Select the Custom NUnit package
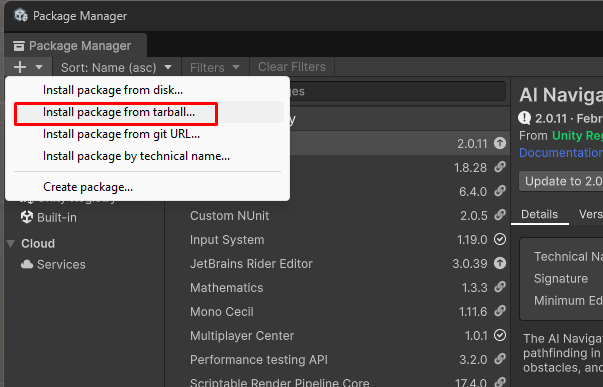 [230, 216]
